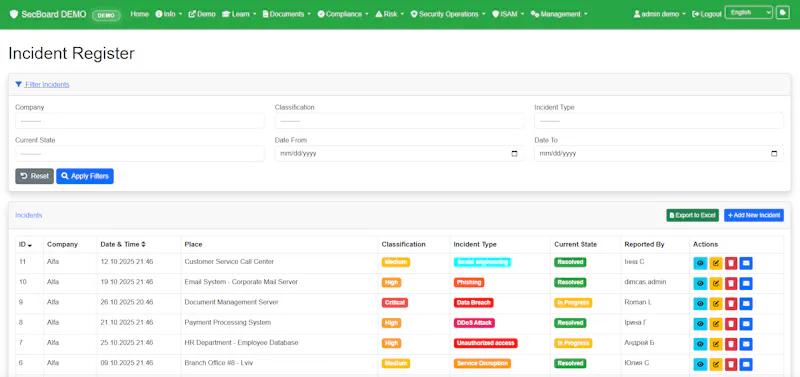Open the English language selector
Image resolution: width=800 pixels, height=377 pixels.
pos(748,13)
